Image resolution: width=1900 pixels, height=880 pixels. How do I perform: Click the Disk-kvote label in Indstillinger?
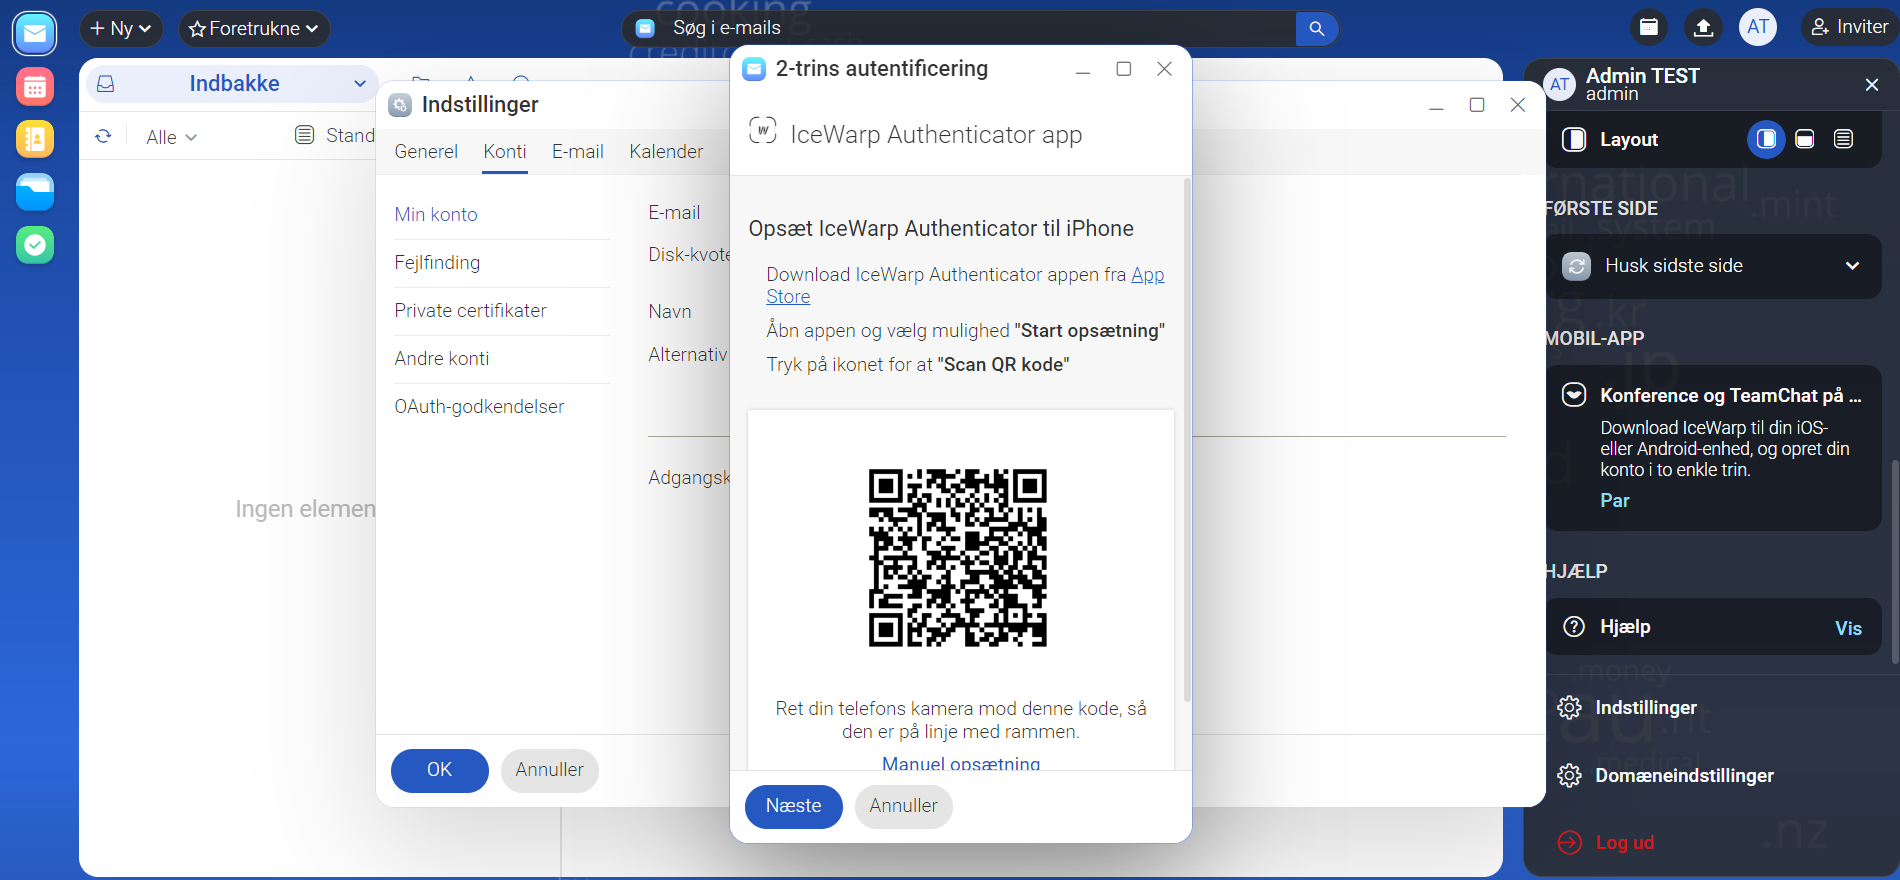click(x=689, y=255)
